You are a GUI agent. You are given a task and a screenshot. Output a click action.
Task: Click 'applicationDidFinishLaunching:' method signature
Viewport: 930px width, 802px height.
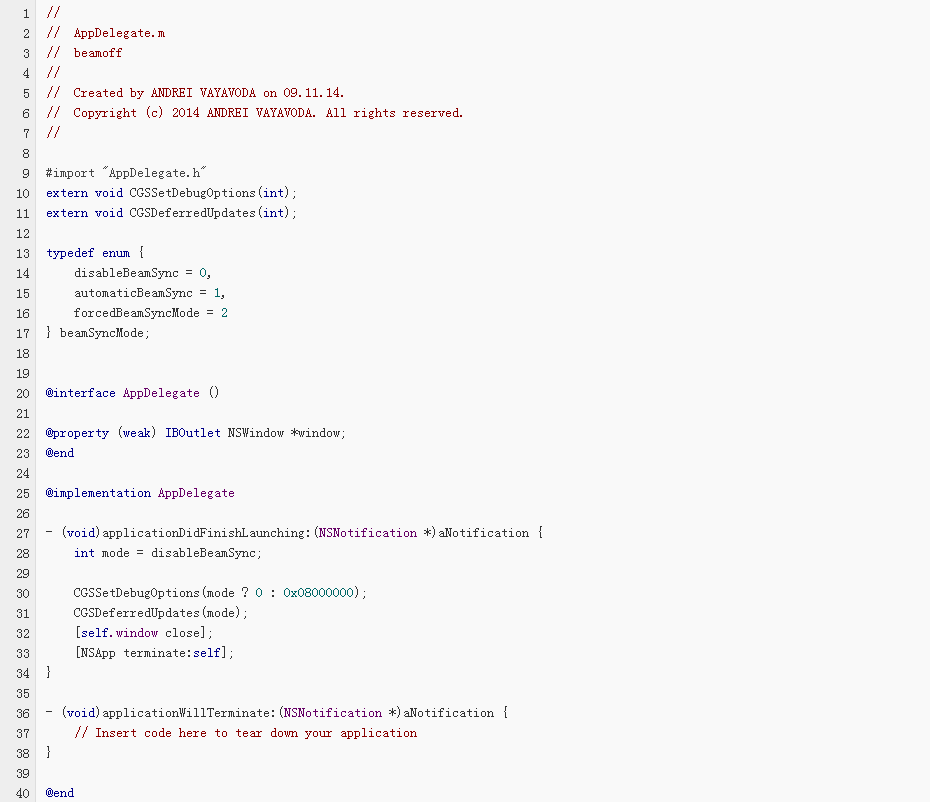pyautogui.click(x=295, y=533)
